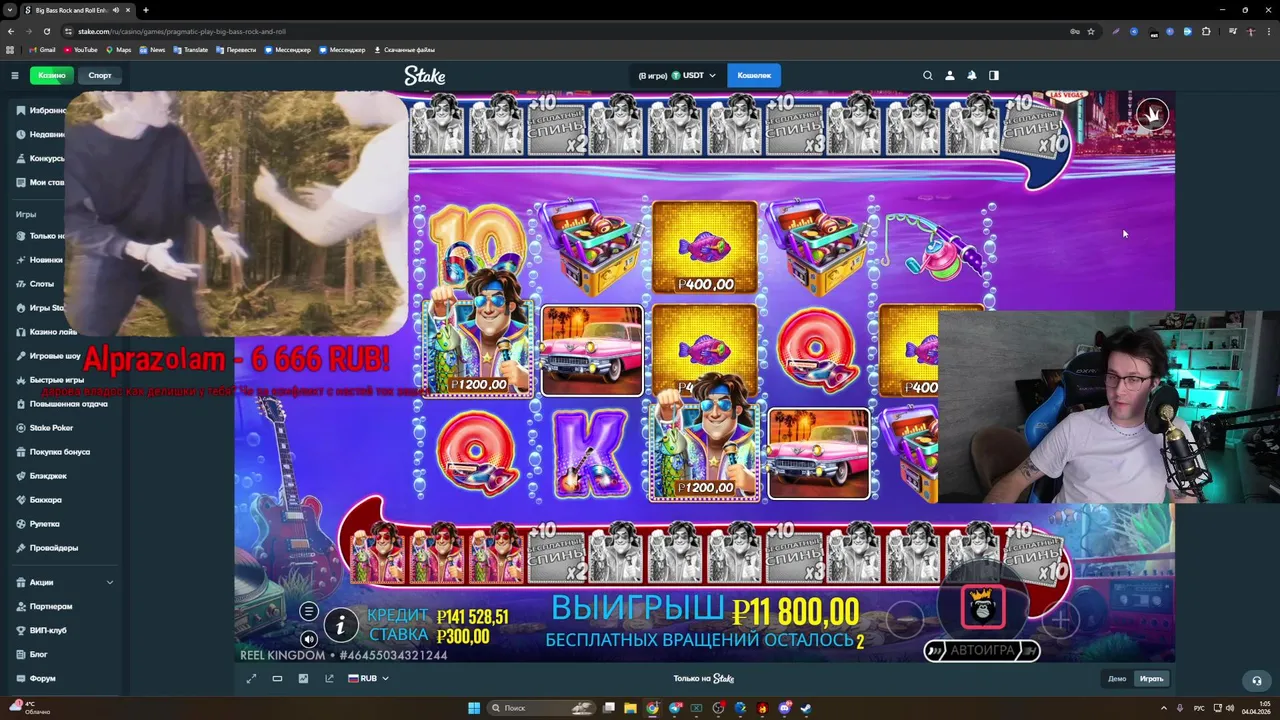Screen dimensions: 1280x720
Task: Open the Maps bookmark
Action: coord(119,49)
